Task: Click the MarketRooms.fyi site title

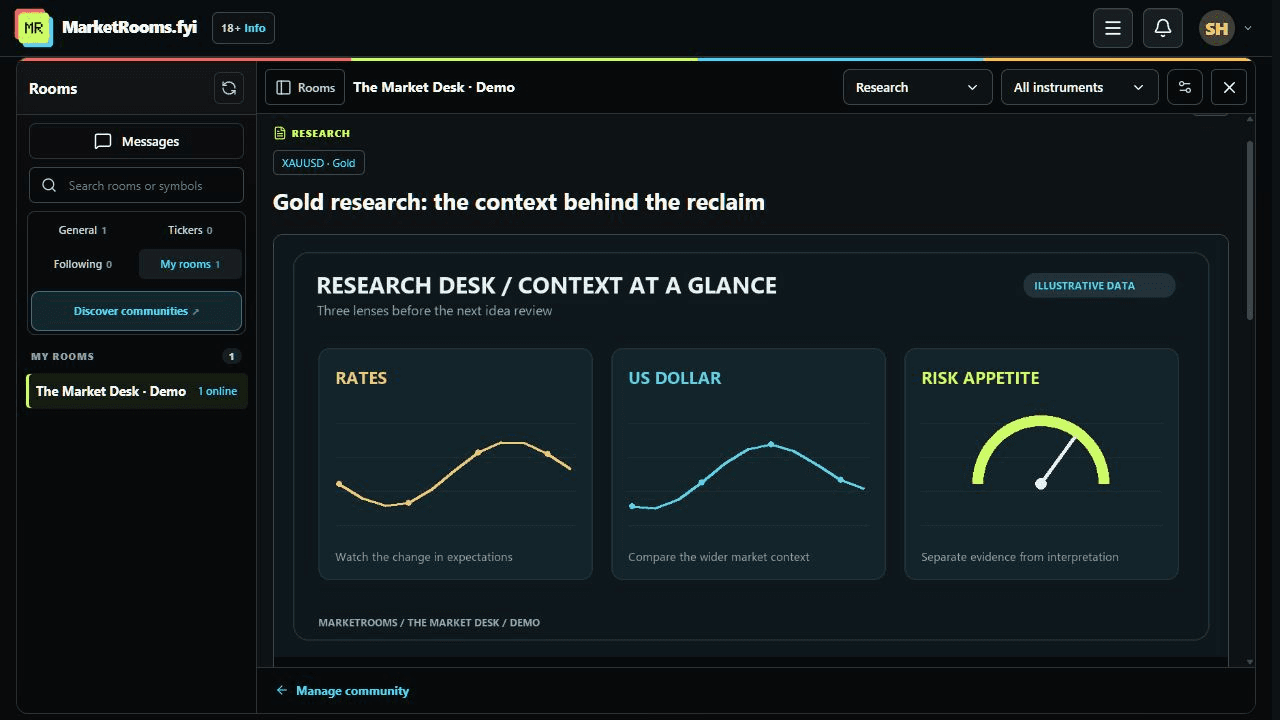Action: pyautogui.click(x=130, y=28)
